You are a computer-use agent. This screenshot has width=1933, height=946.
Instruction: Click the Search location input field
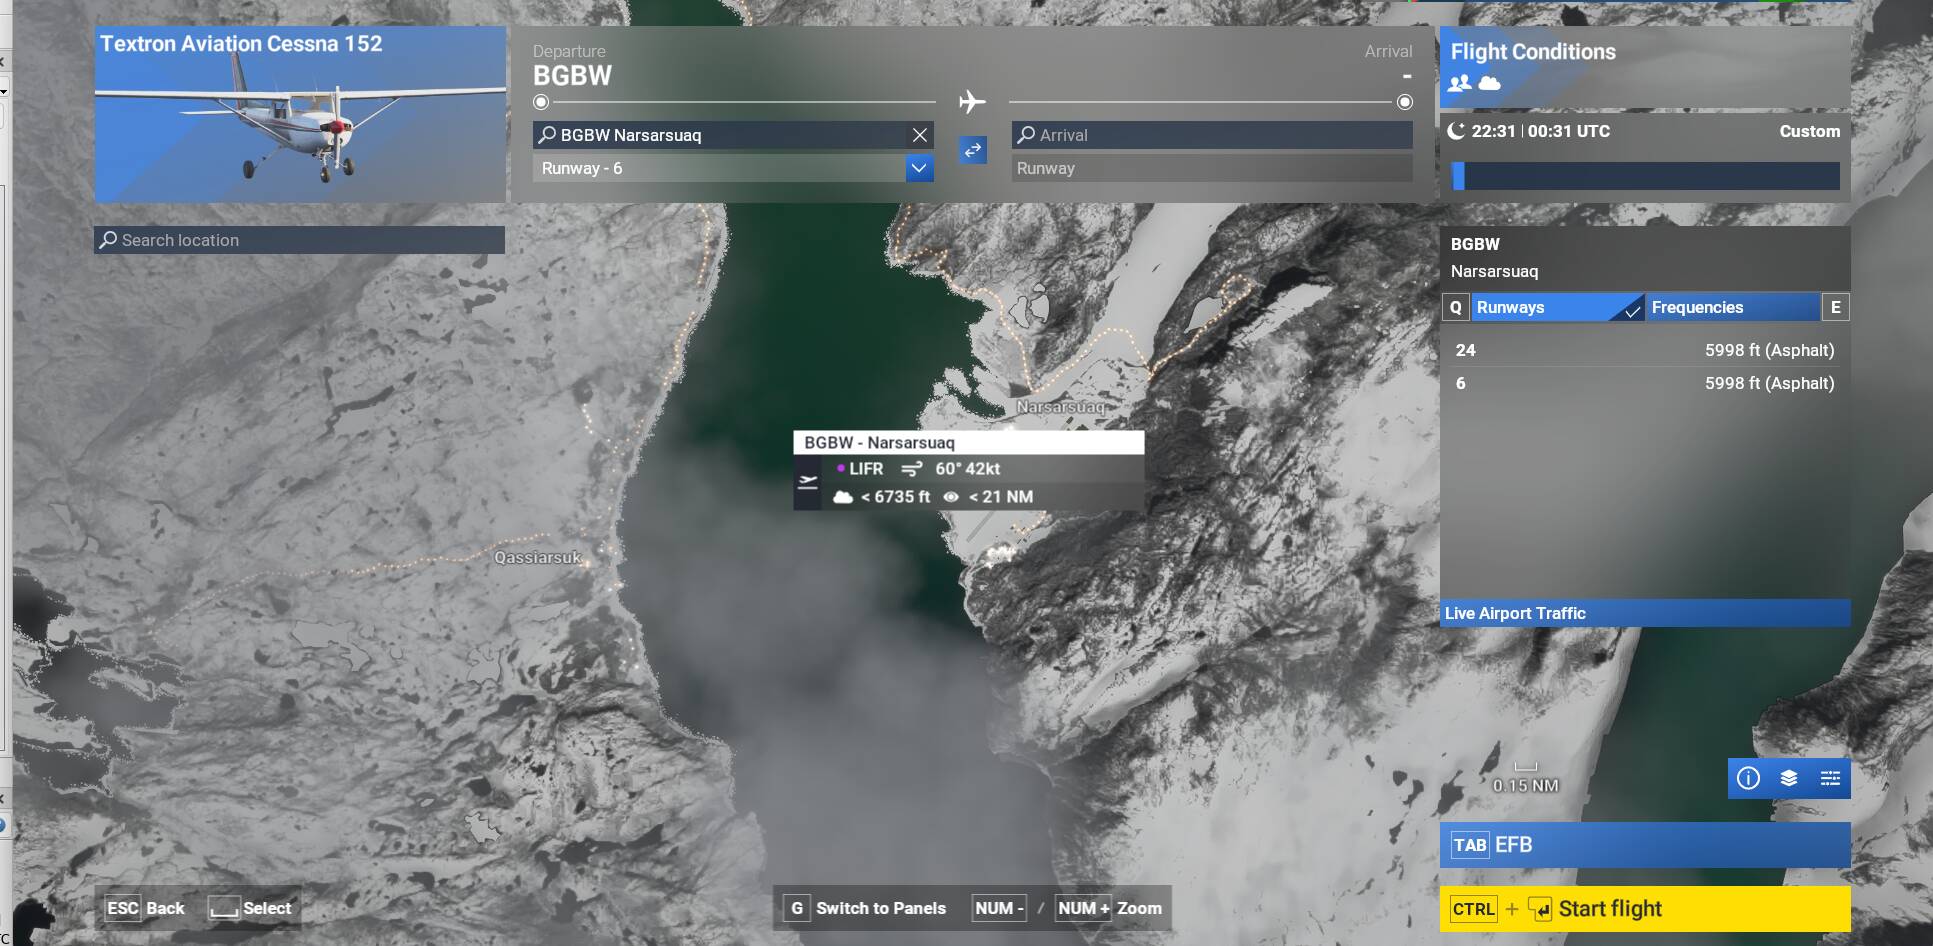coord(300,240)
